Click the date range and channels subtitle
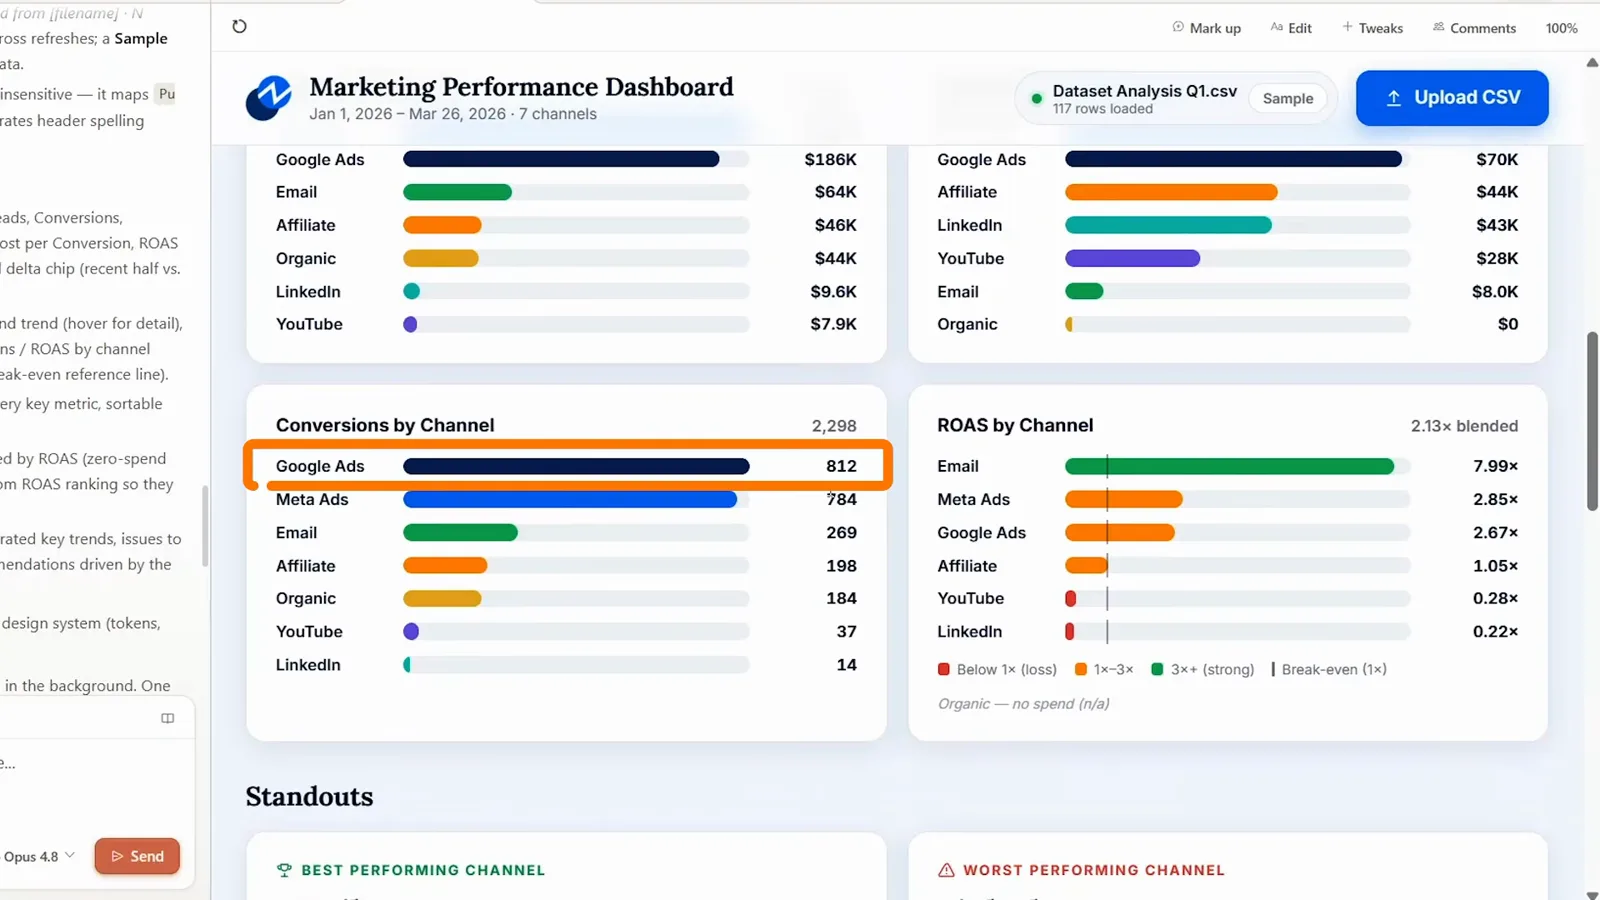 (453, 114)
